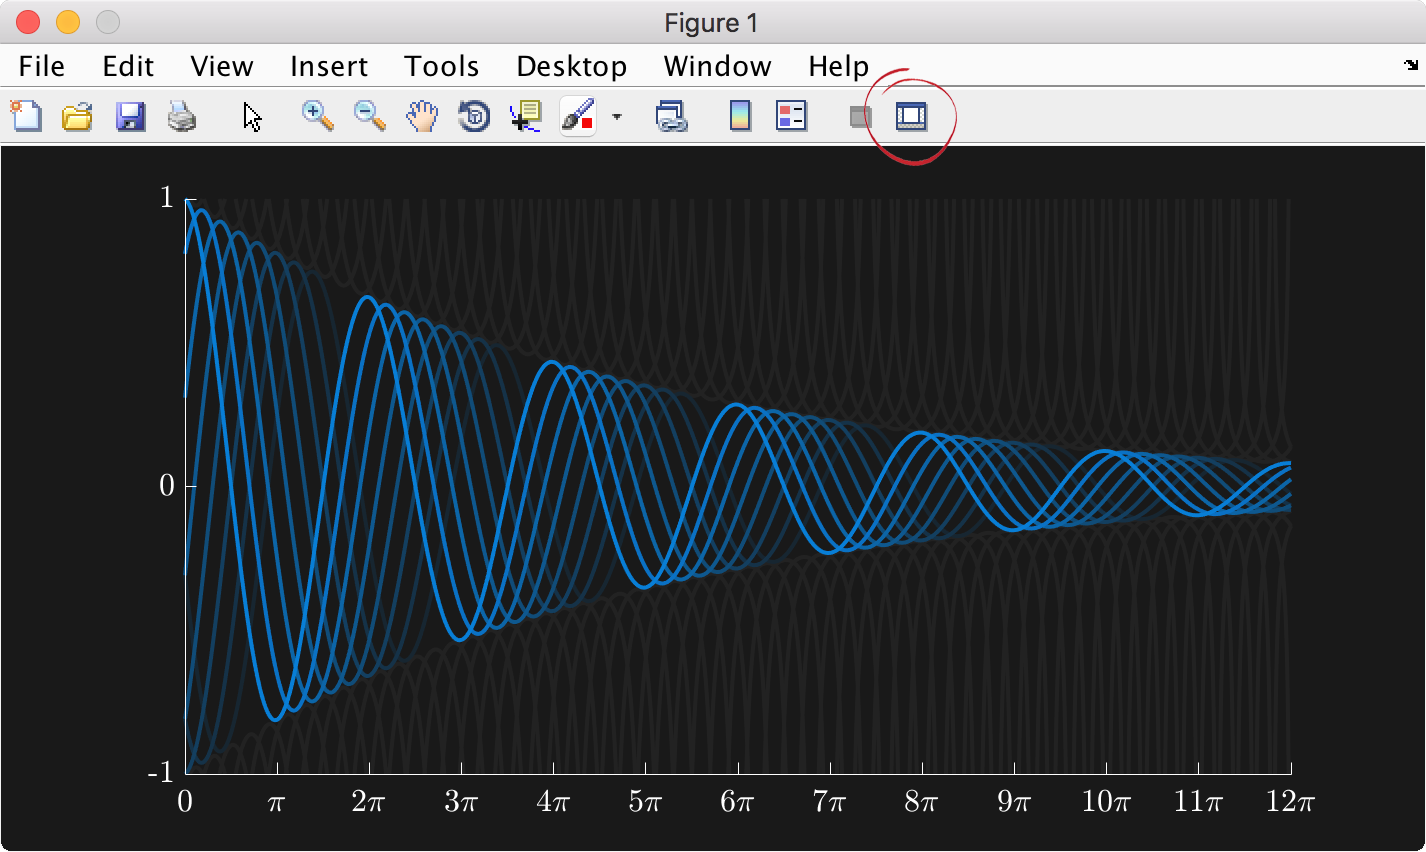Viewport: 1426px width, 852px height.
Task: Open the Edit menu
Action: tap(128, 66)
